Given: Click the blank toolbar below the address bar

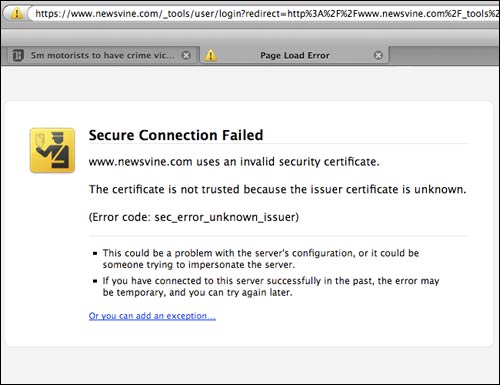Looking at the screenshot, I should point(250,36).
